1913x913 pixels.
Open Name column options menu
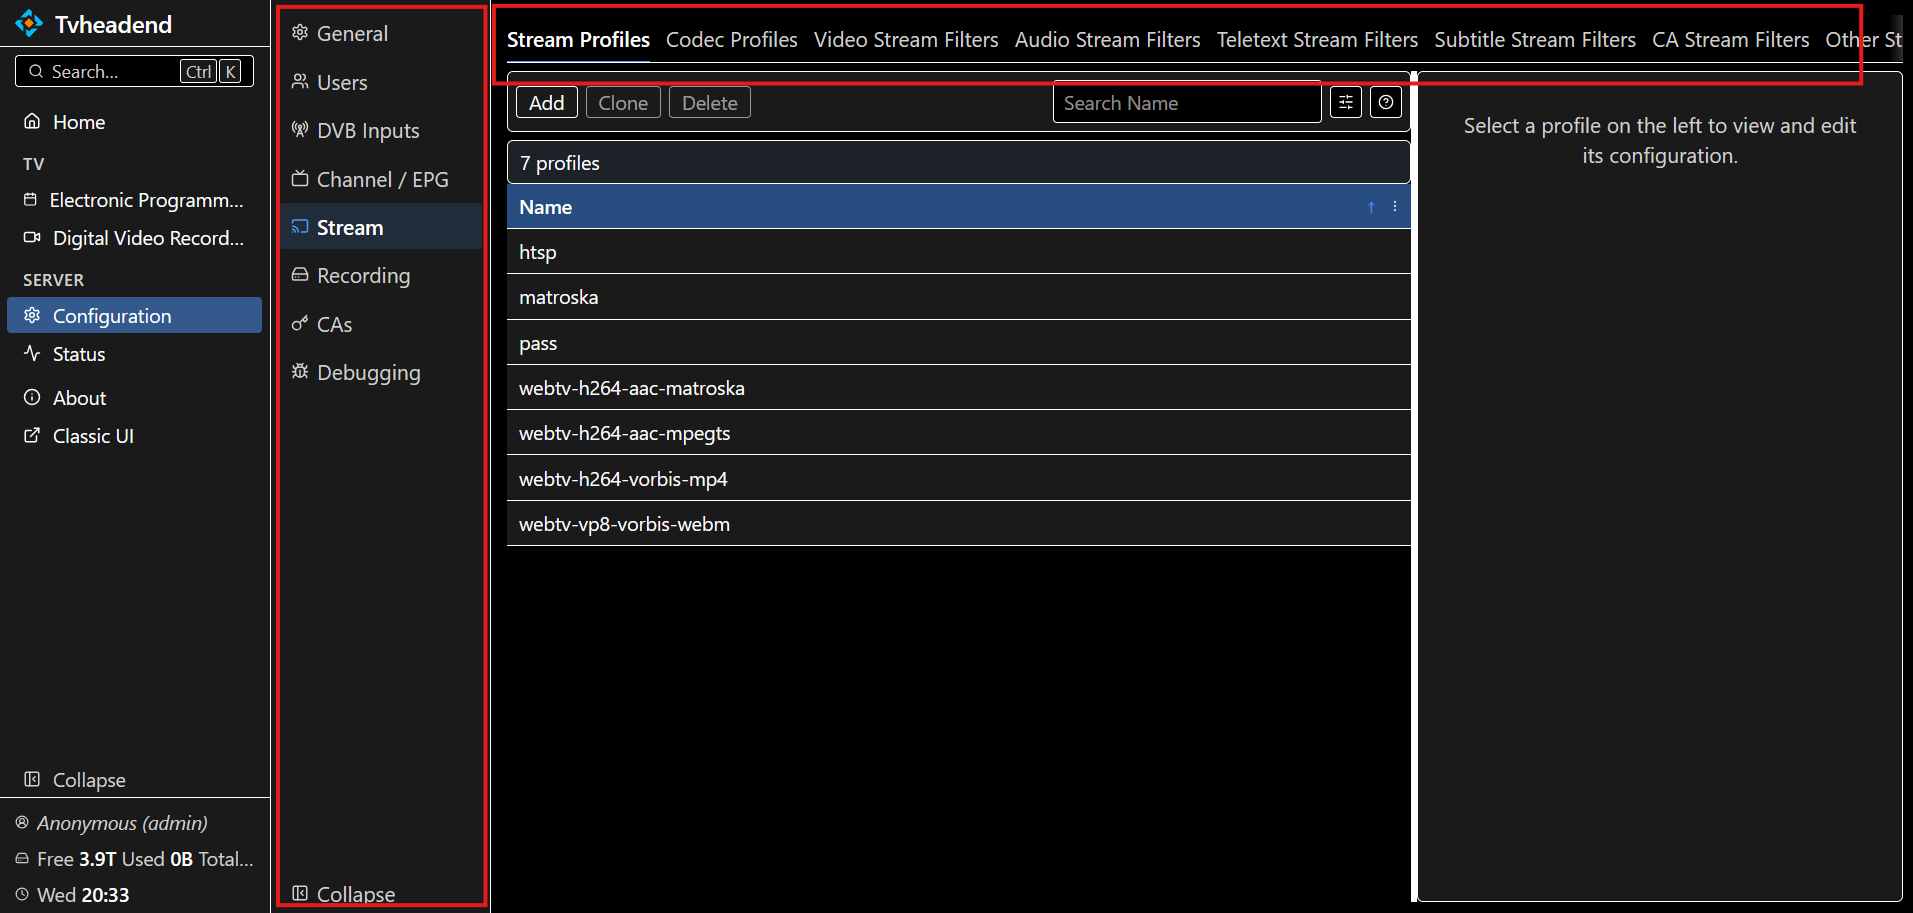click(x=1395, y=207)
